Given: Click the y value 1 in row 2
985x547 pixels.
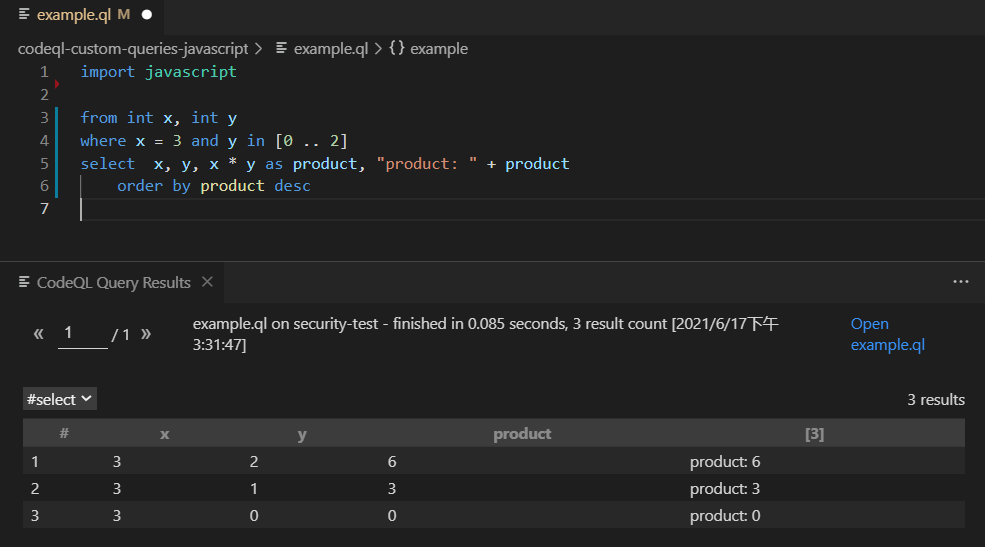Looking at the screenshot, I should (254, 489).
